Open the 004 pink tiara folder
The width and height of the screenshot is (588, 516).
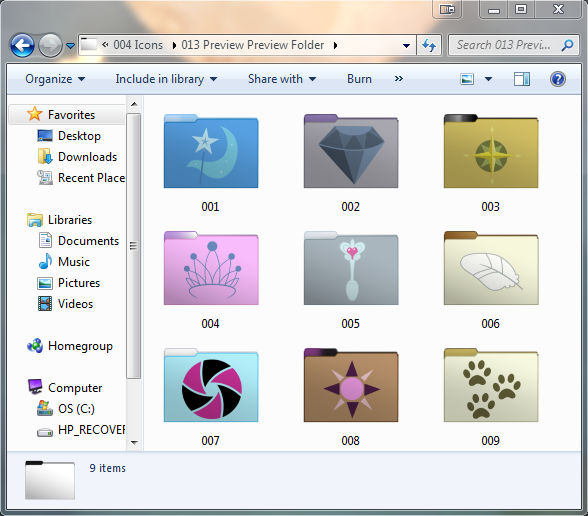click(211, 268)
